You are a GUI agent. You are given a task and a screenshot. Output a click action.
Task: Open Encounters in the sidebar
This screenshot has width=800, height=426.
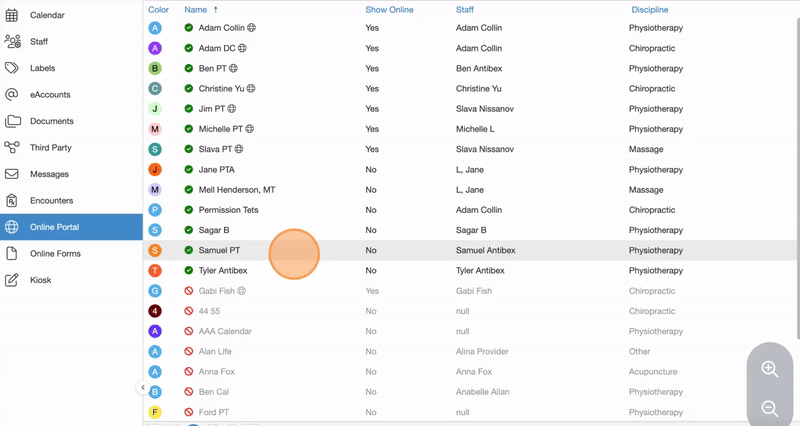tap(51, 201)
